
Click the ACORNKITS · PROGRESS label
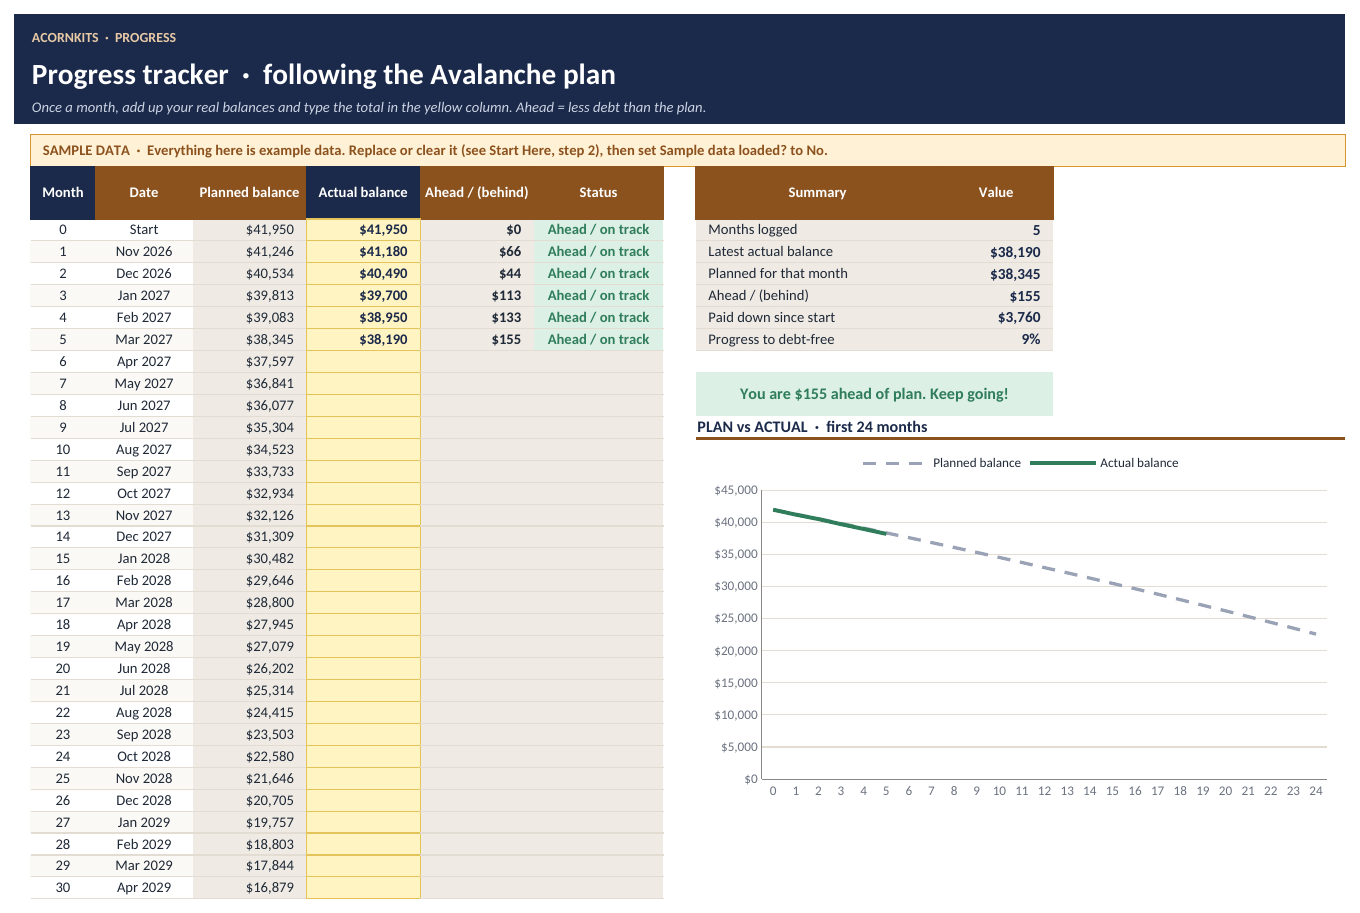104,38
